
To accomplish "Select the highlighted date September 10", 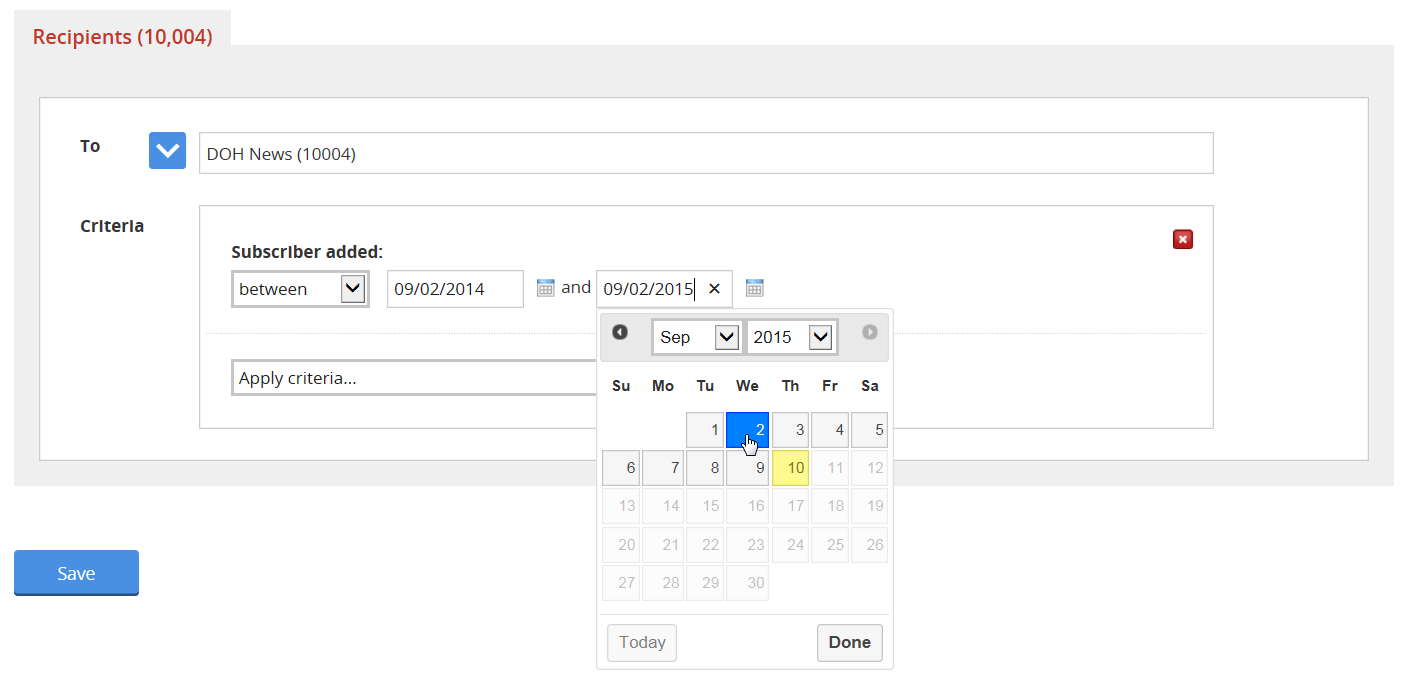I will click(x=789, y=467).
